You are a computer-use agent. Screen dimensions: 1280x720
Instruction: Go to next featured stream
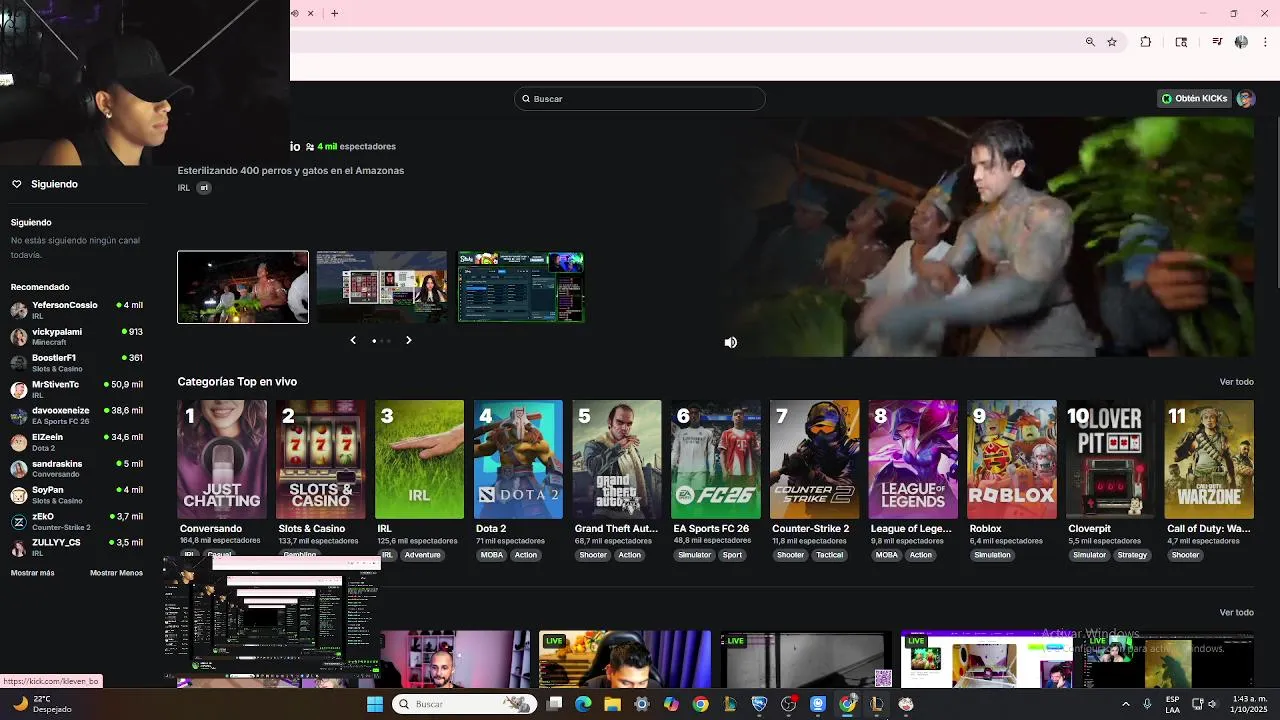(x=408, y=340)
